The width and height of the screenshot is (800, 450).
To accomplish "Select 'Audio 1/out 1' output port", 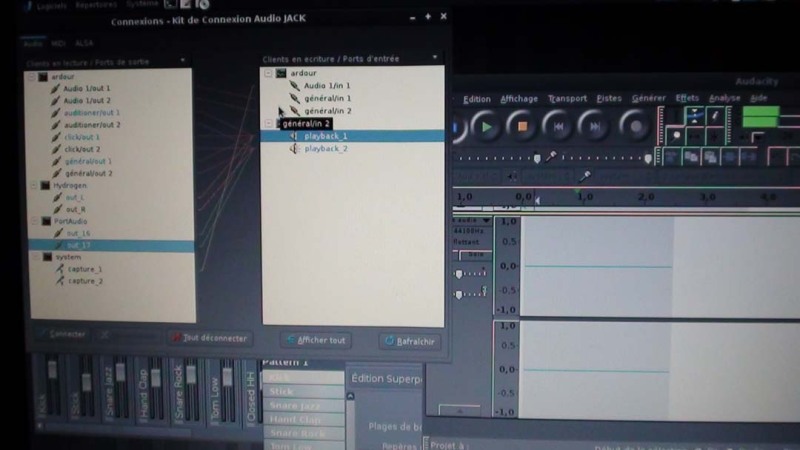I will [x=87, y=88].
